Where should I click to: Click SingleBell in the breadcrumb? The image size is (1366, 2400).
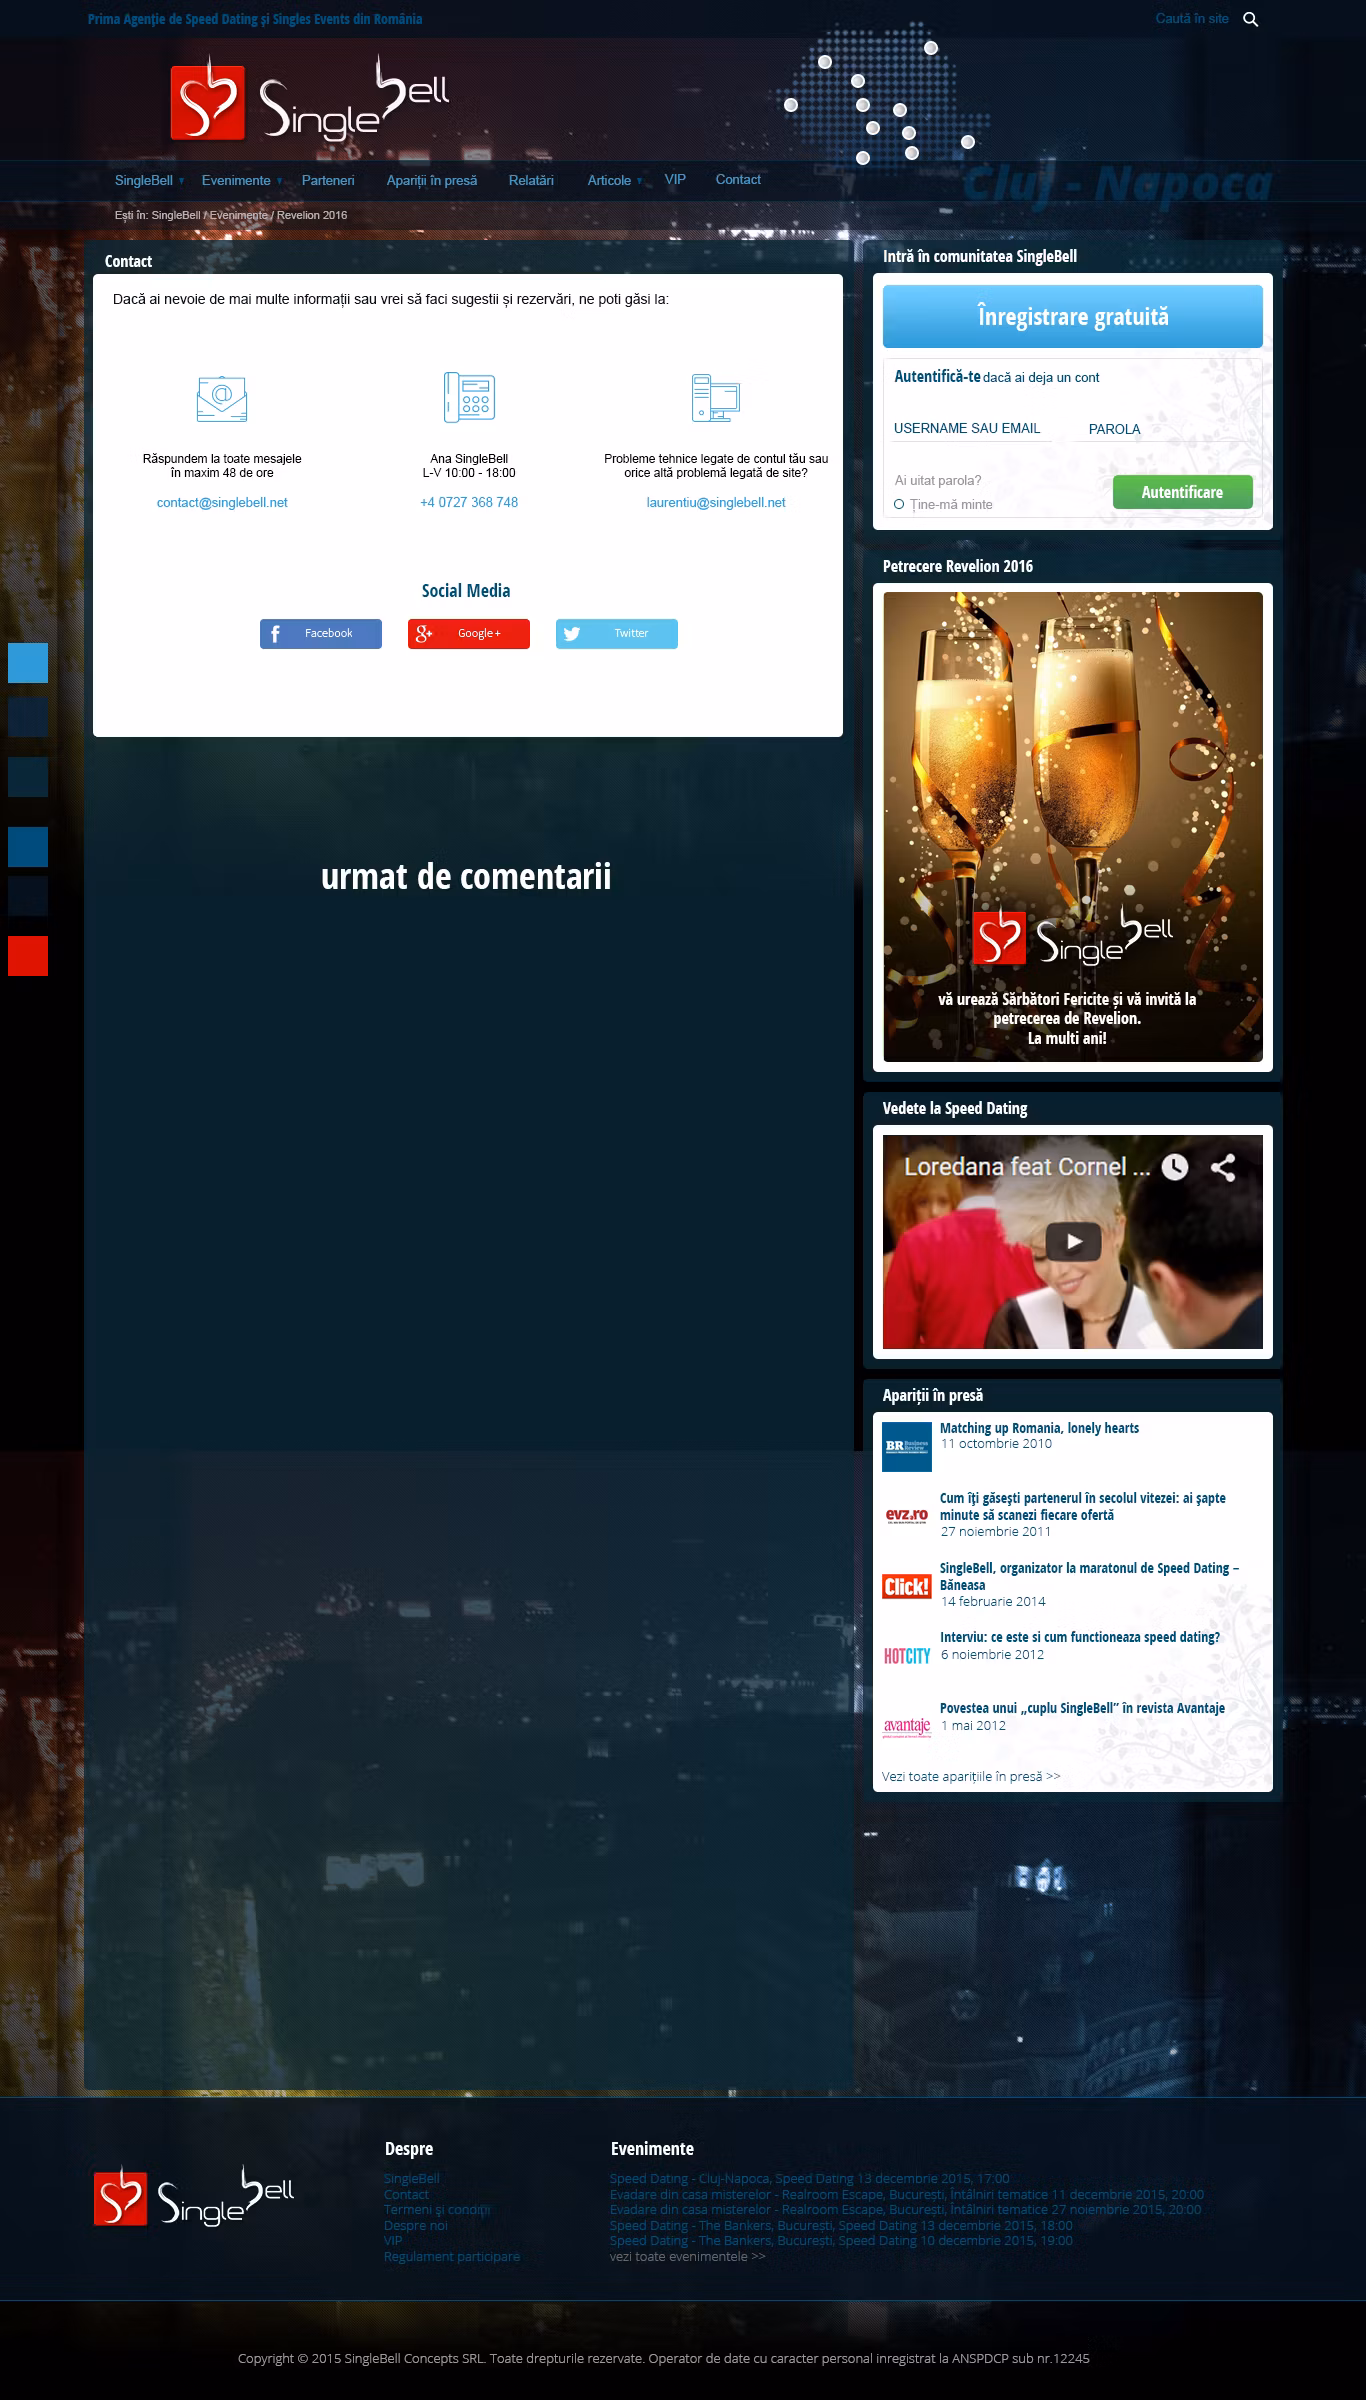(x=176, y=215)
